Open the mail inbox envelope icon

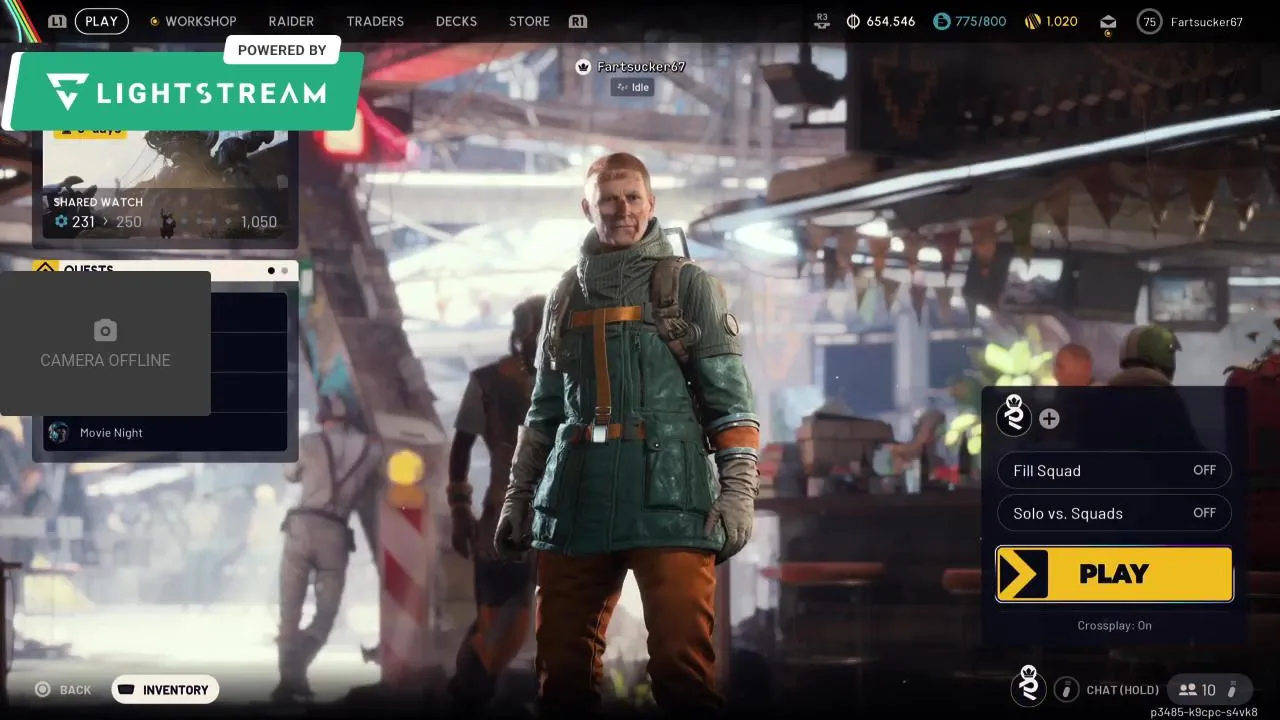pos(1108,23)
